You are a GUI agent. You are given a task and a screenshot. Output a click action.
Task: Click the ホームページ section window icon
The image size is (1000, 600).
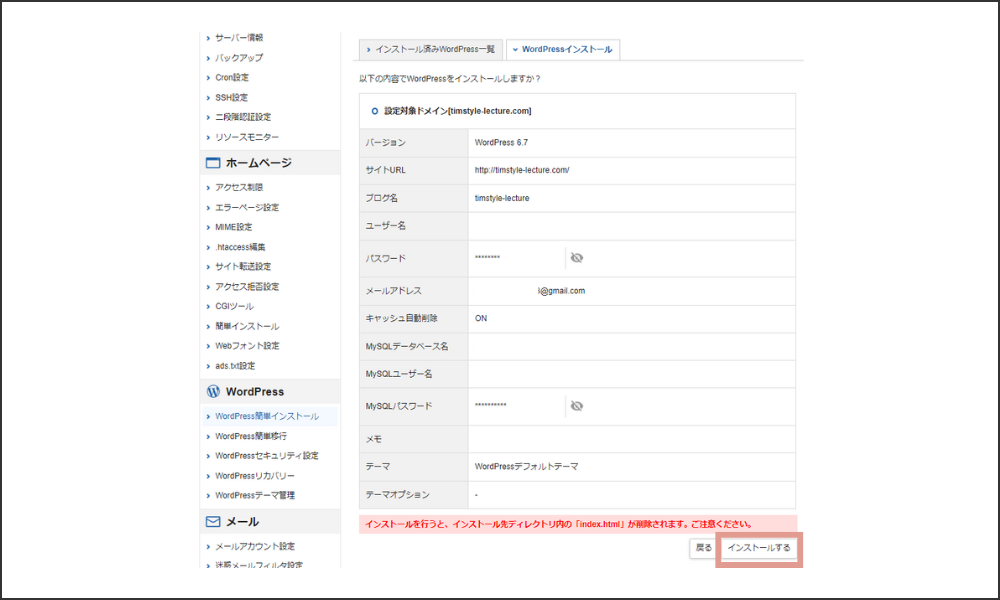point(213,163)
